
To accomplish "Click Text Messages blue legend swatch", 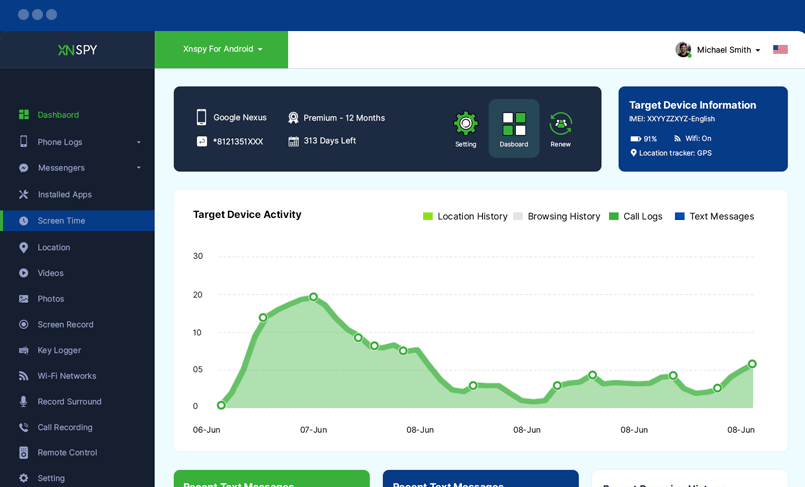I will coord(680,217).
